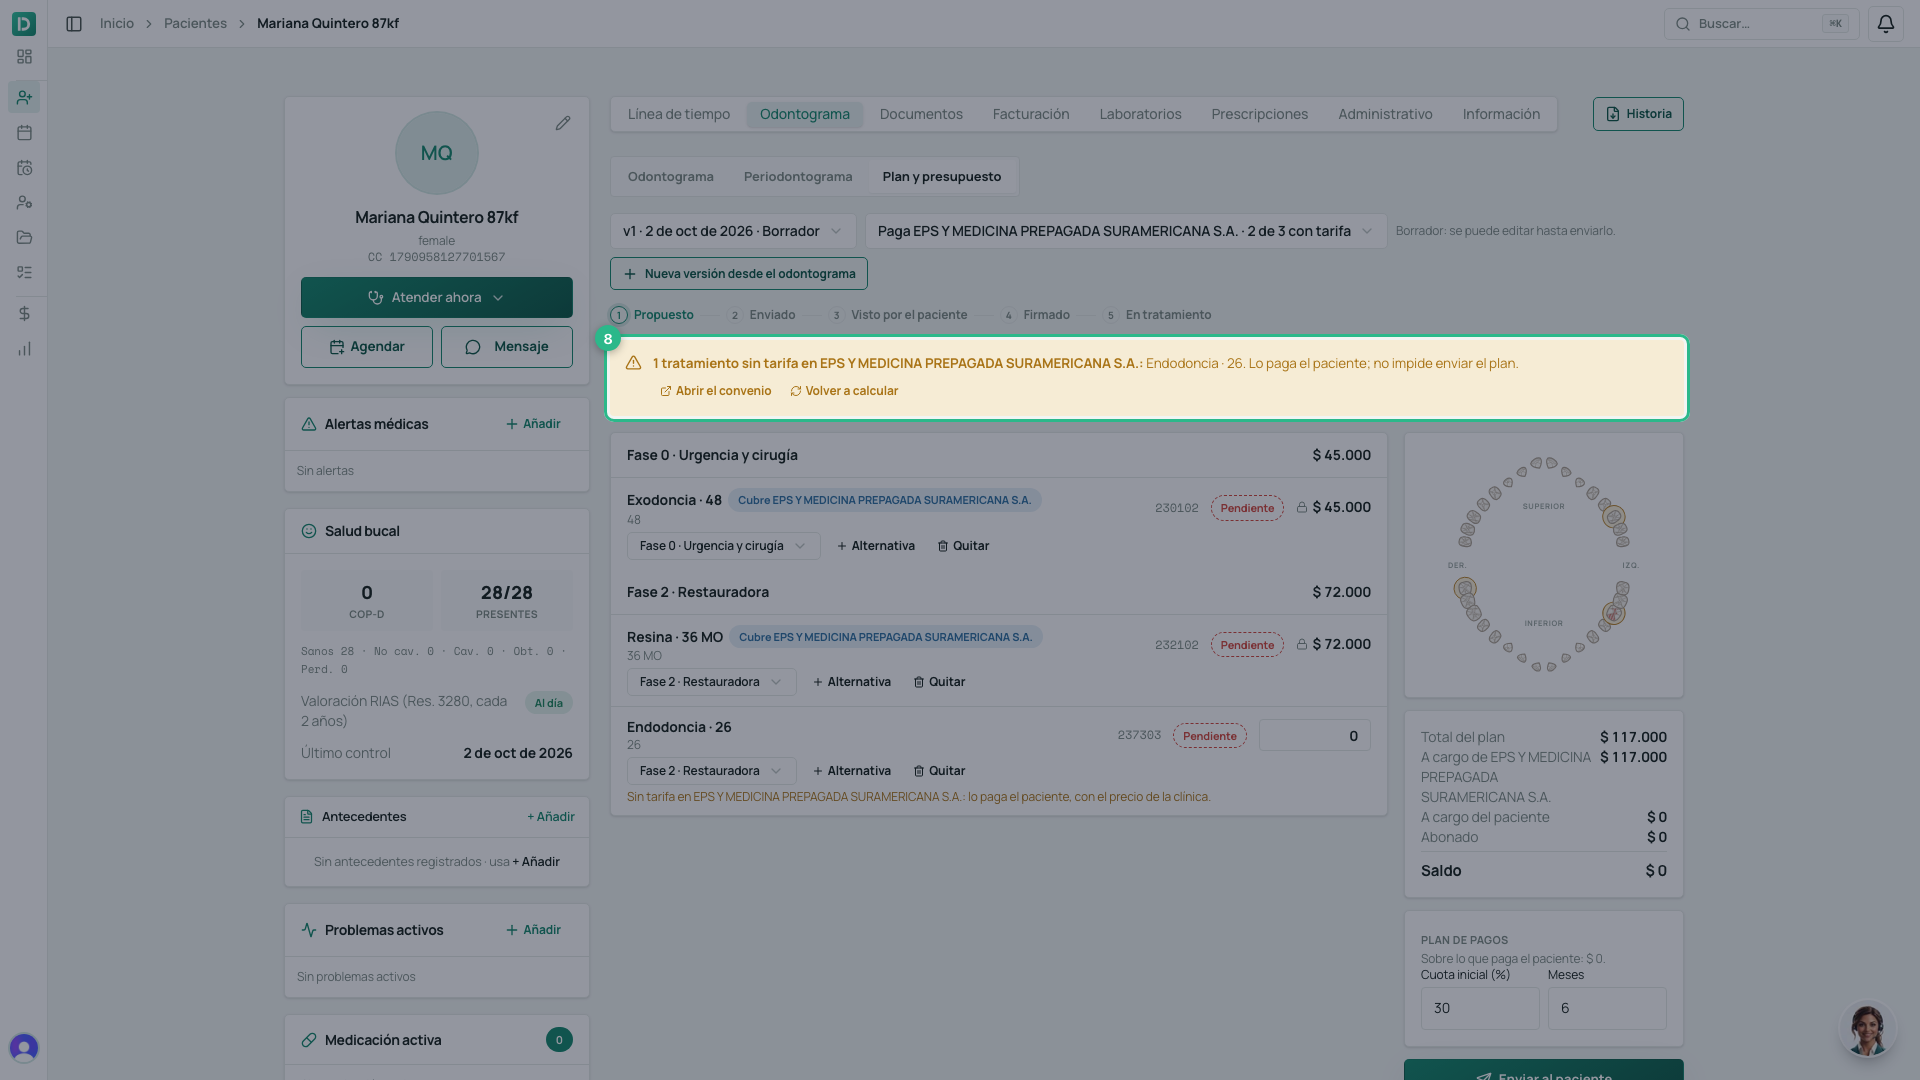Add alternative for Exodoncia 48
This screenshot has width=1920, height=1080.
click(x=875, y=546)
